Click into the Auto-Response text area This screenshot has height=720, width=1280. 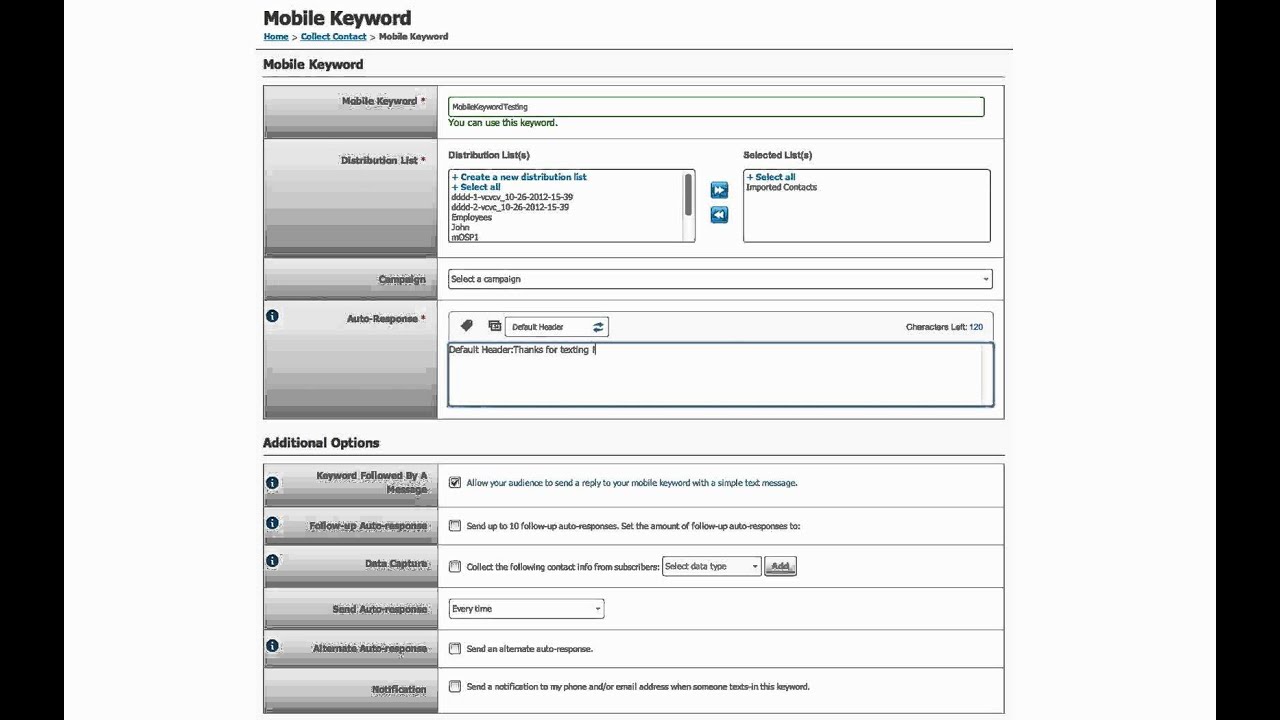720,375
